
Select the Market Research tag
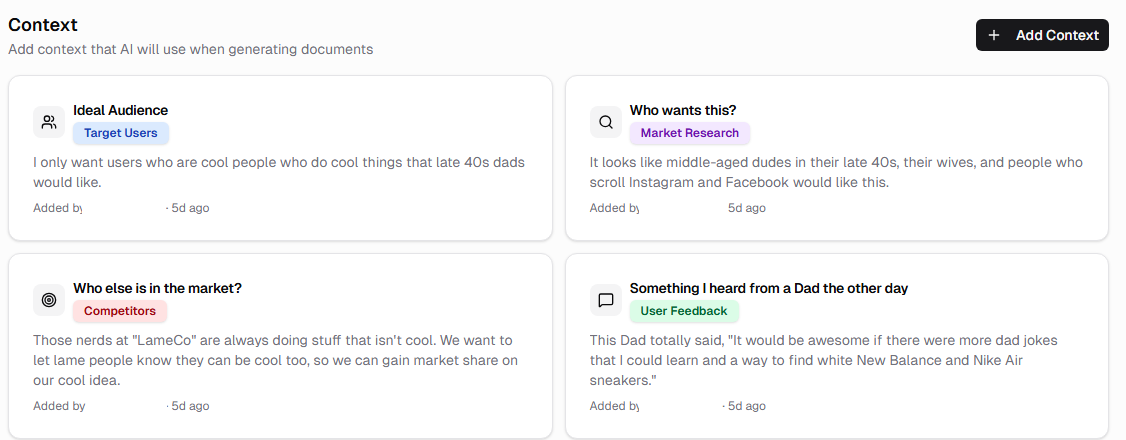(x=689, y=133)
